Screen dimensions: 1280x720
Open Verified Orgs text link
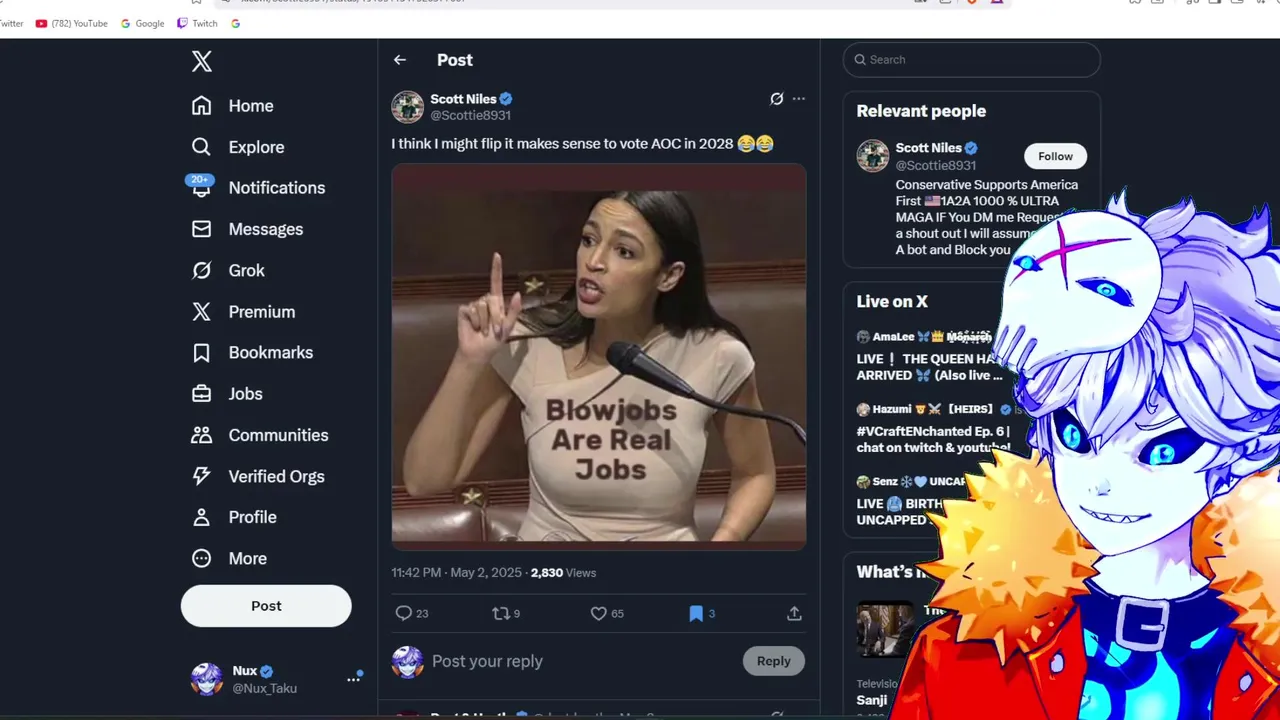click(276, 476)
